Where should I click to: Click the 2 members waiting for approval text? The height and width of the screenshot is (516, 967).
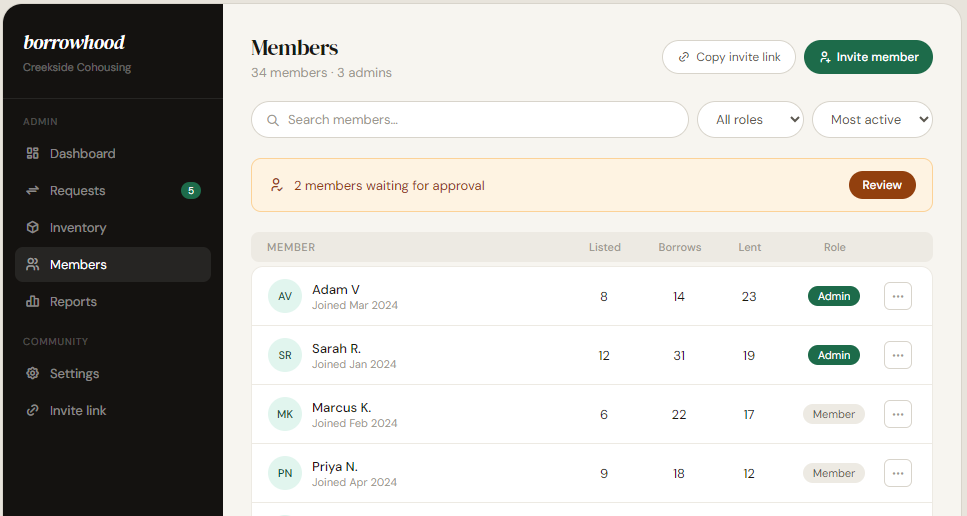click(x=389, y=186)
